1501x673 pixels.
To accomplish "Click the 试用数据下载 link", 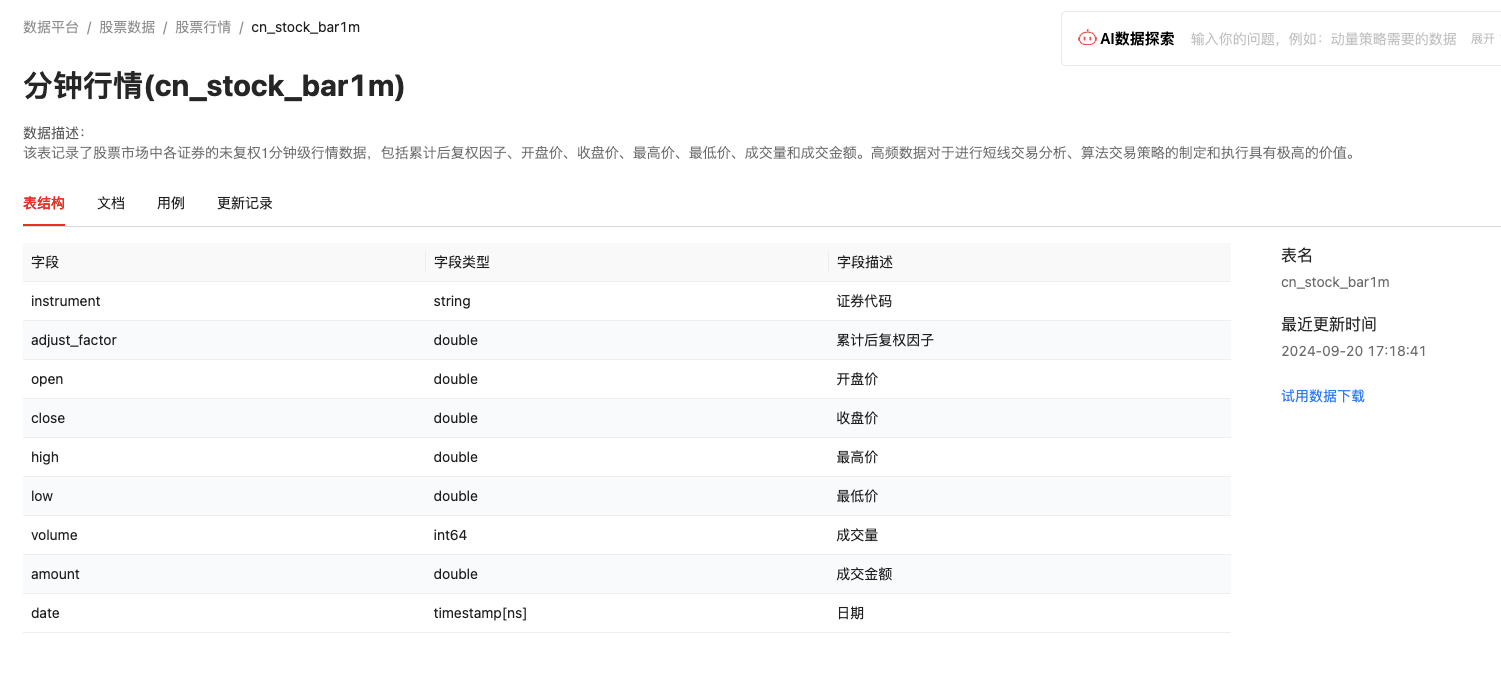I will 1322,396.
